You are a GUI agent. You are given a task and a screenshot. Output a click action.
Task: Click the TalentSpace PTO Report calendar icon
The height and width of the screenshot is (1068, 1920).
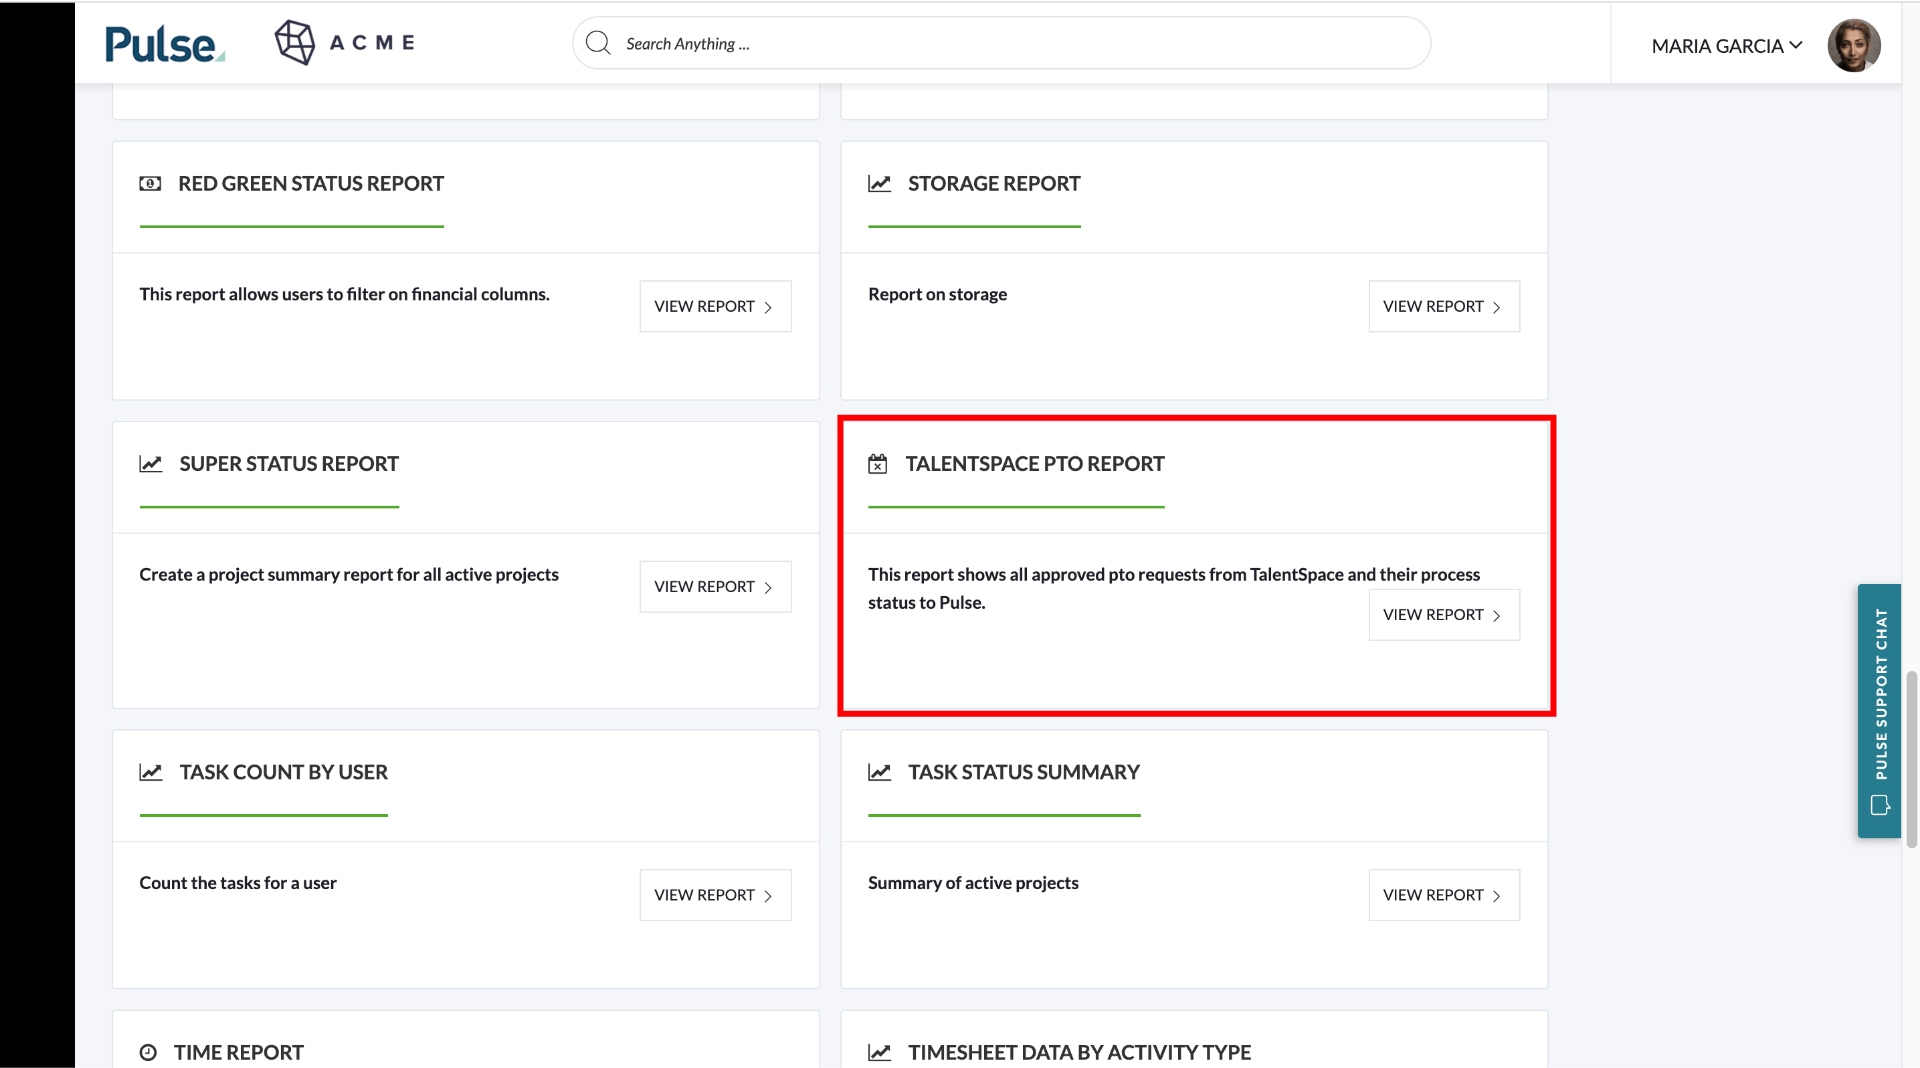(878, 464)
